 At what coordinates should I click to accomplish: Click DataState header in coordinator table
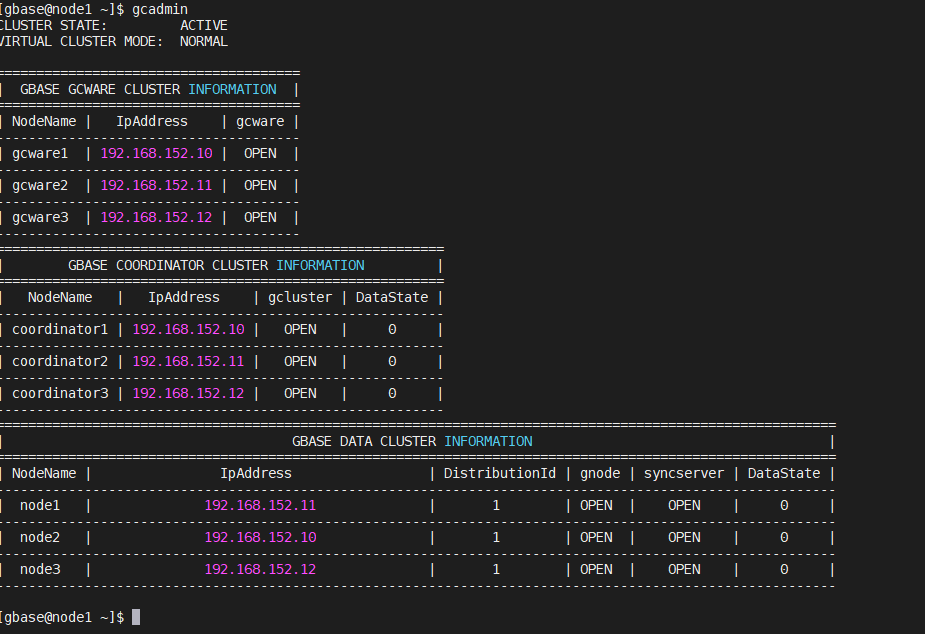(x=392, y=297)
